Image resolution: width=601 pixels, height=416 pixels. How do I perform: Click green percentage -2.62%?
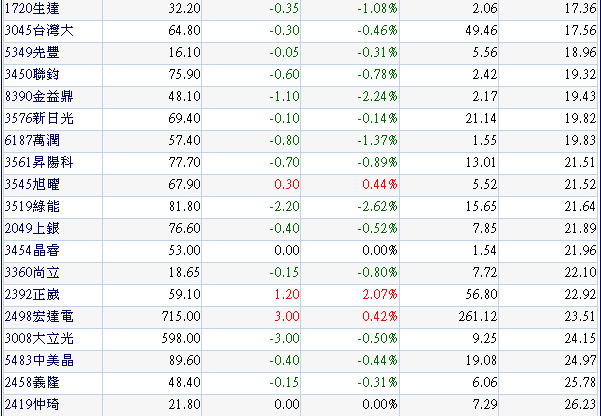pyautogui.click(x=378, y=206)
